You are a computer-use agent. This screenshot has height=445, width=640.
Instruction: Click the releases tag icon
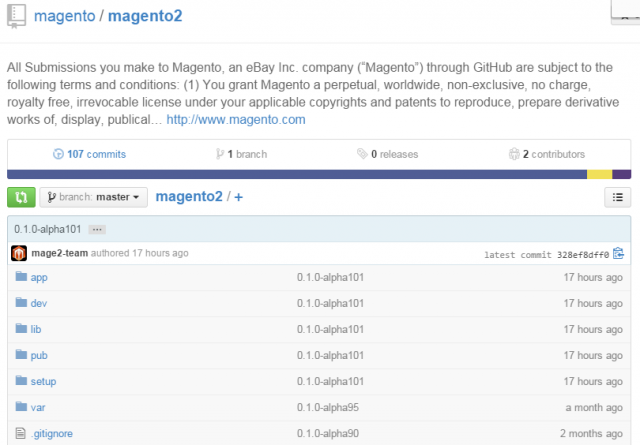362,154
